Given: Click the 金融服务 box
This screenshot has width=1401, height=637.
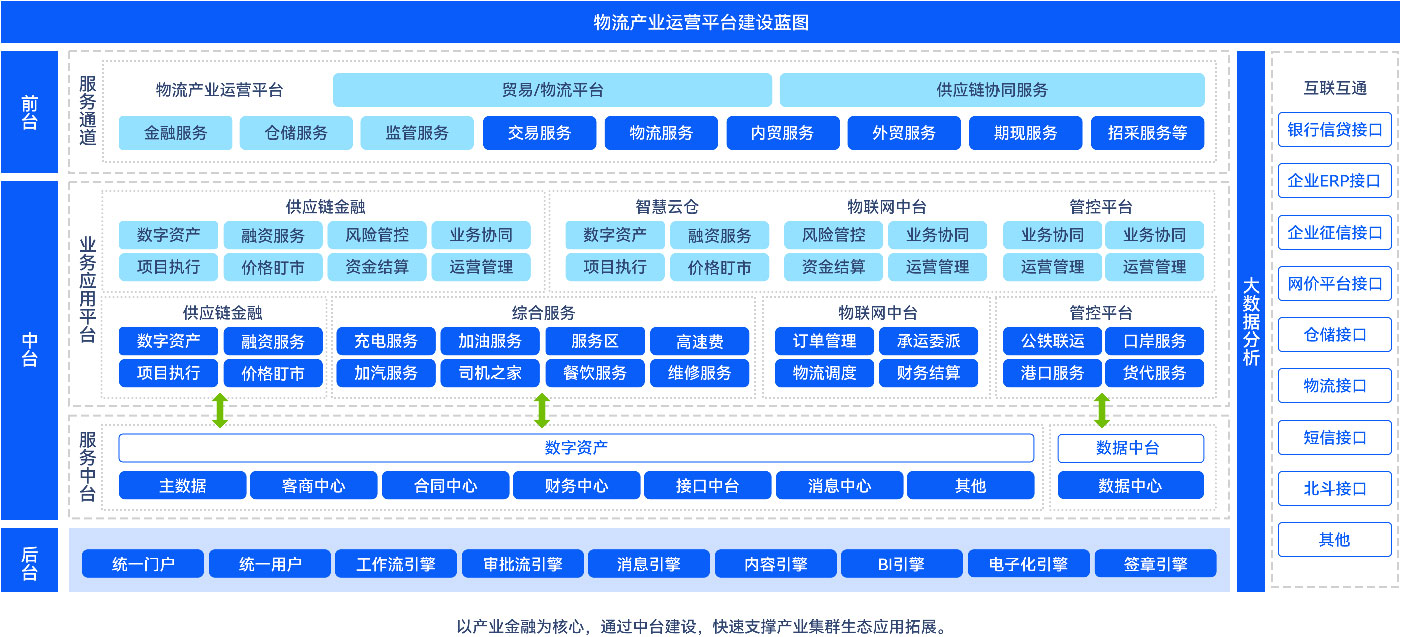Looking at the screenshot, I should 176,133.
